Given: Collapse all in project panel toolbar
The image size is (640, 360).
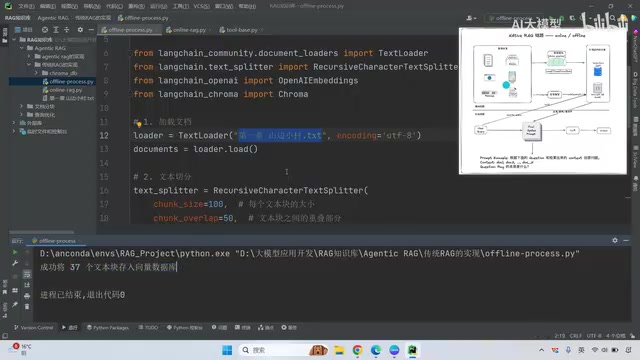Looking at the screenshot, I should click(x=67, y=30).
